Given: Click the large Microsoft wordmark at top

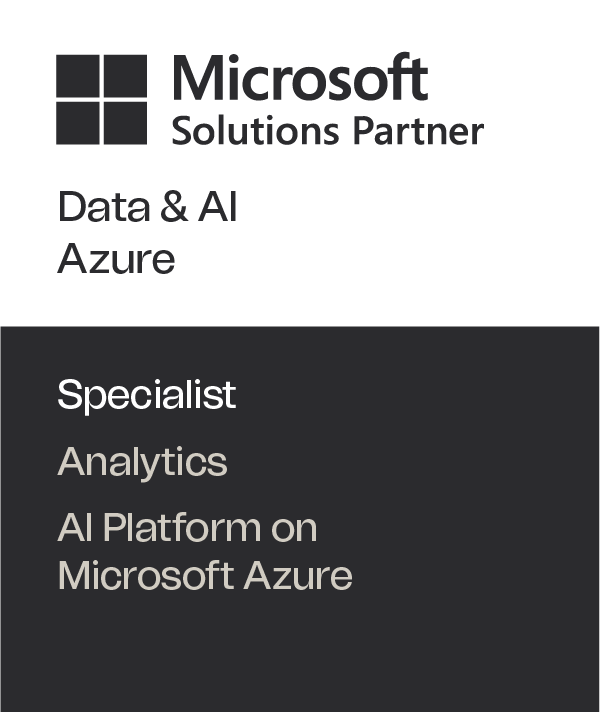Looking at the screenshot, I should point(300,78).
